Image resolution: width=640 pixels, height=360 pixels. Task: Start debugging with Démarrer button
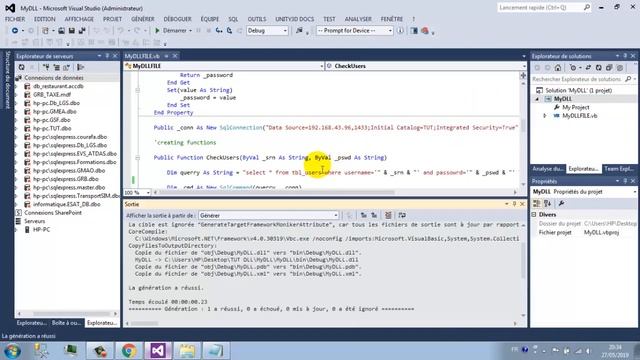click(171, 31)
